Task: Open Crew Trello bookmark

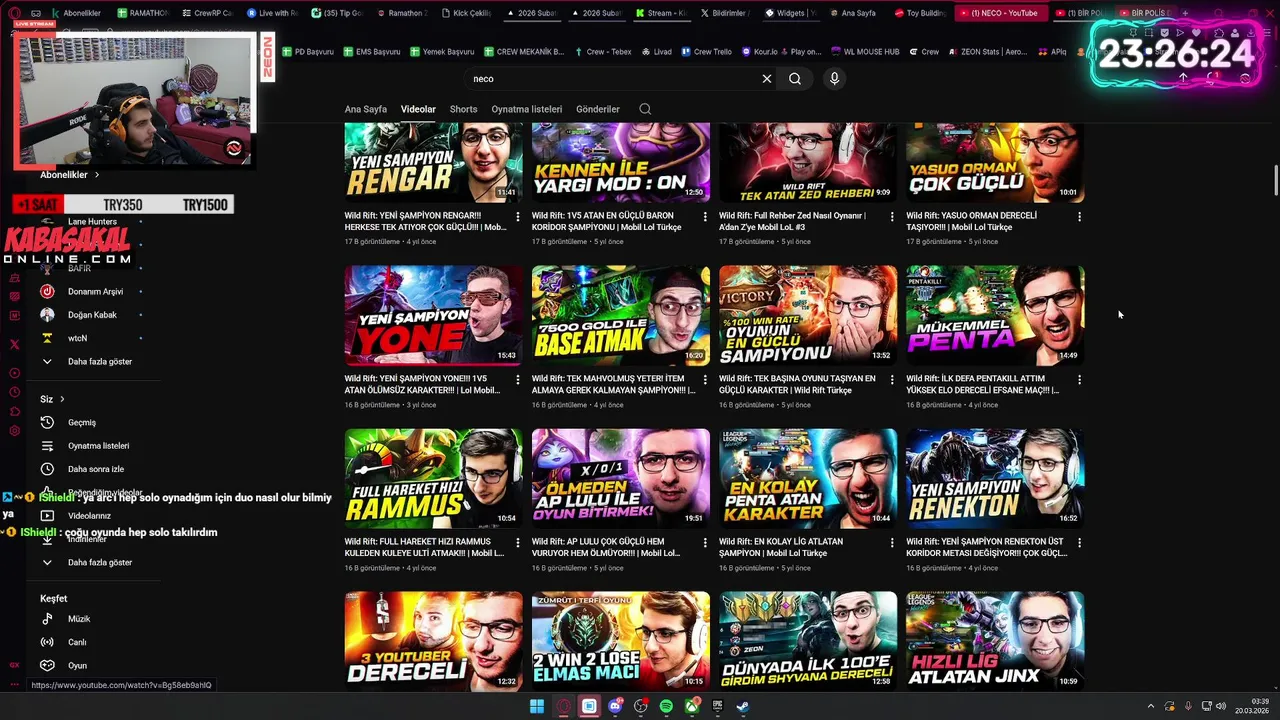Action: point(706,52)
